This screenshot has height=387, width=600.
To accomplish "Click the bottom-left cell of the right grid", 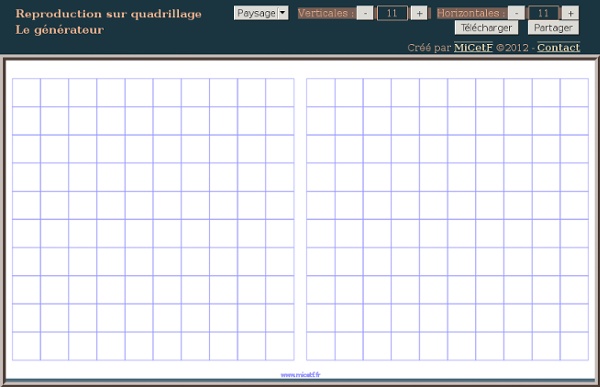I will [x=321, y=346].
